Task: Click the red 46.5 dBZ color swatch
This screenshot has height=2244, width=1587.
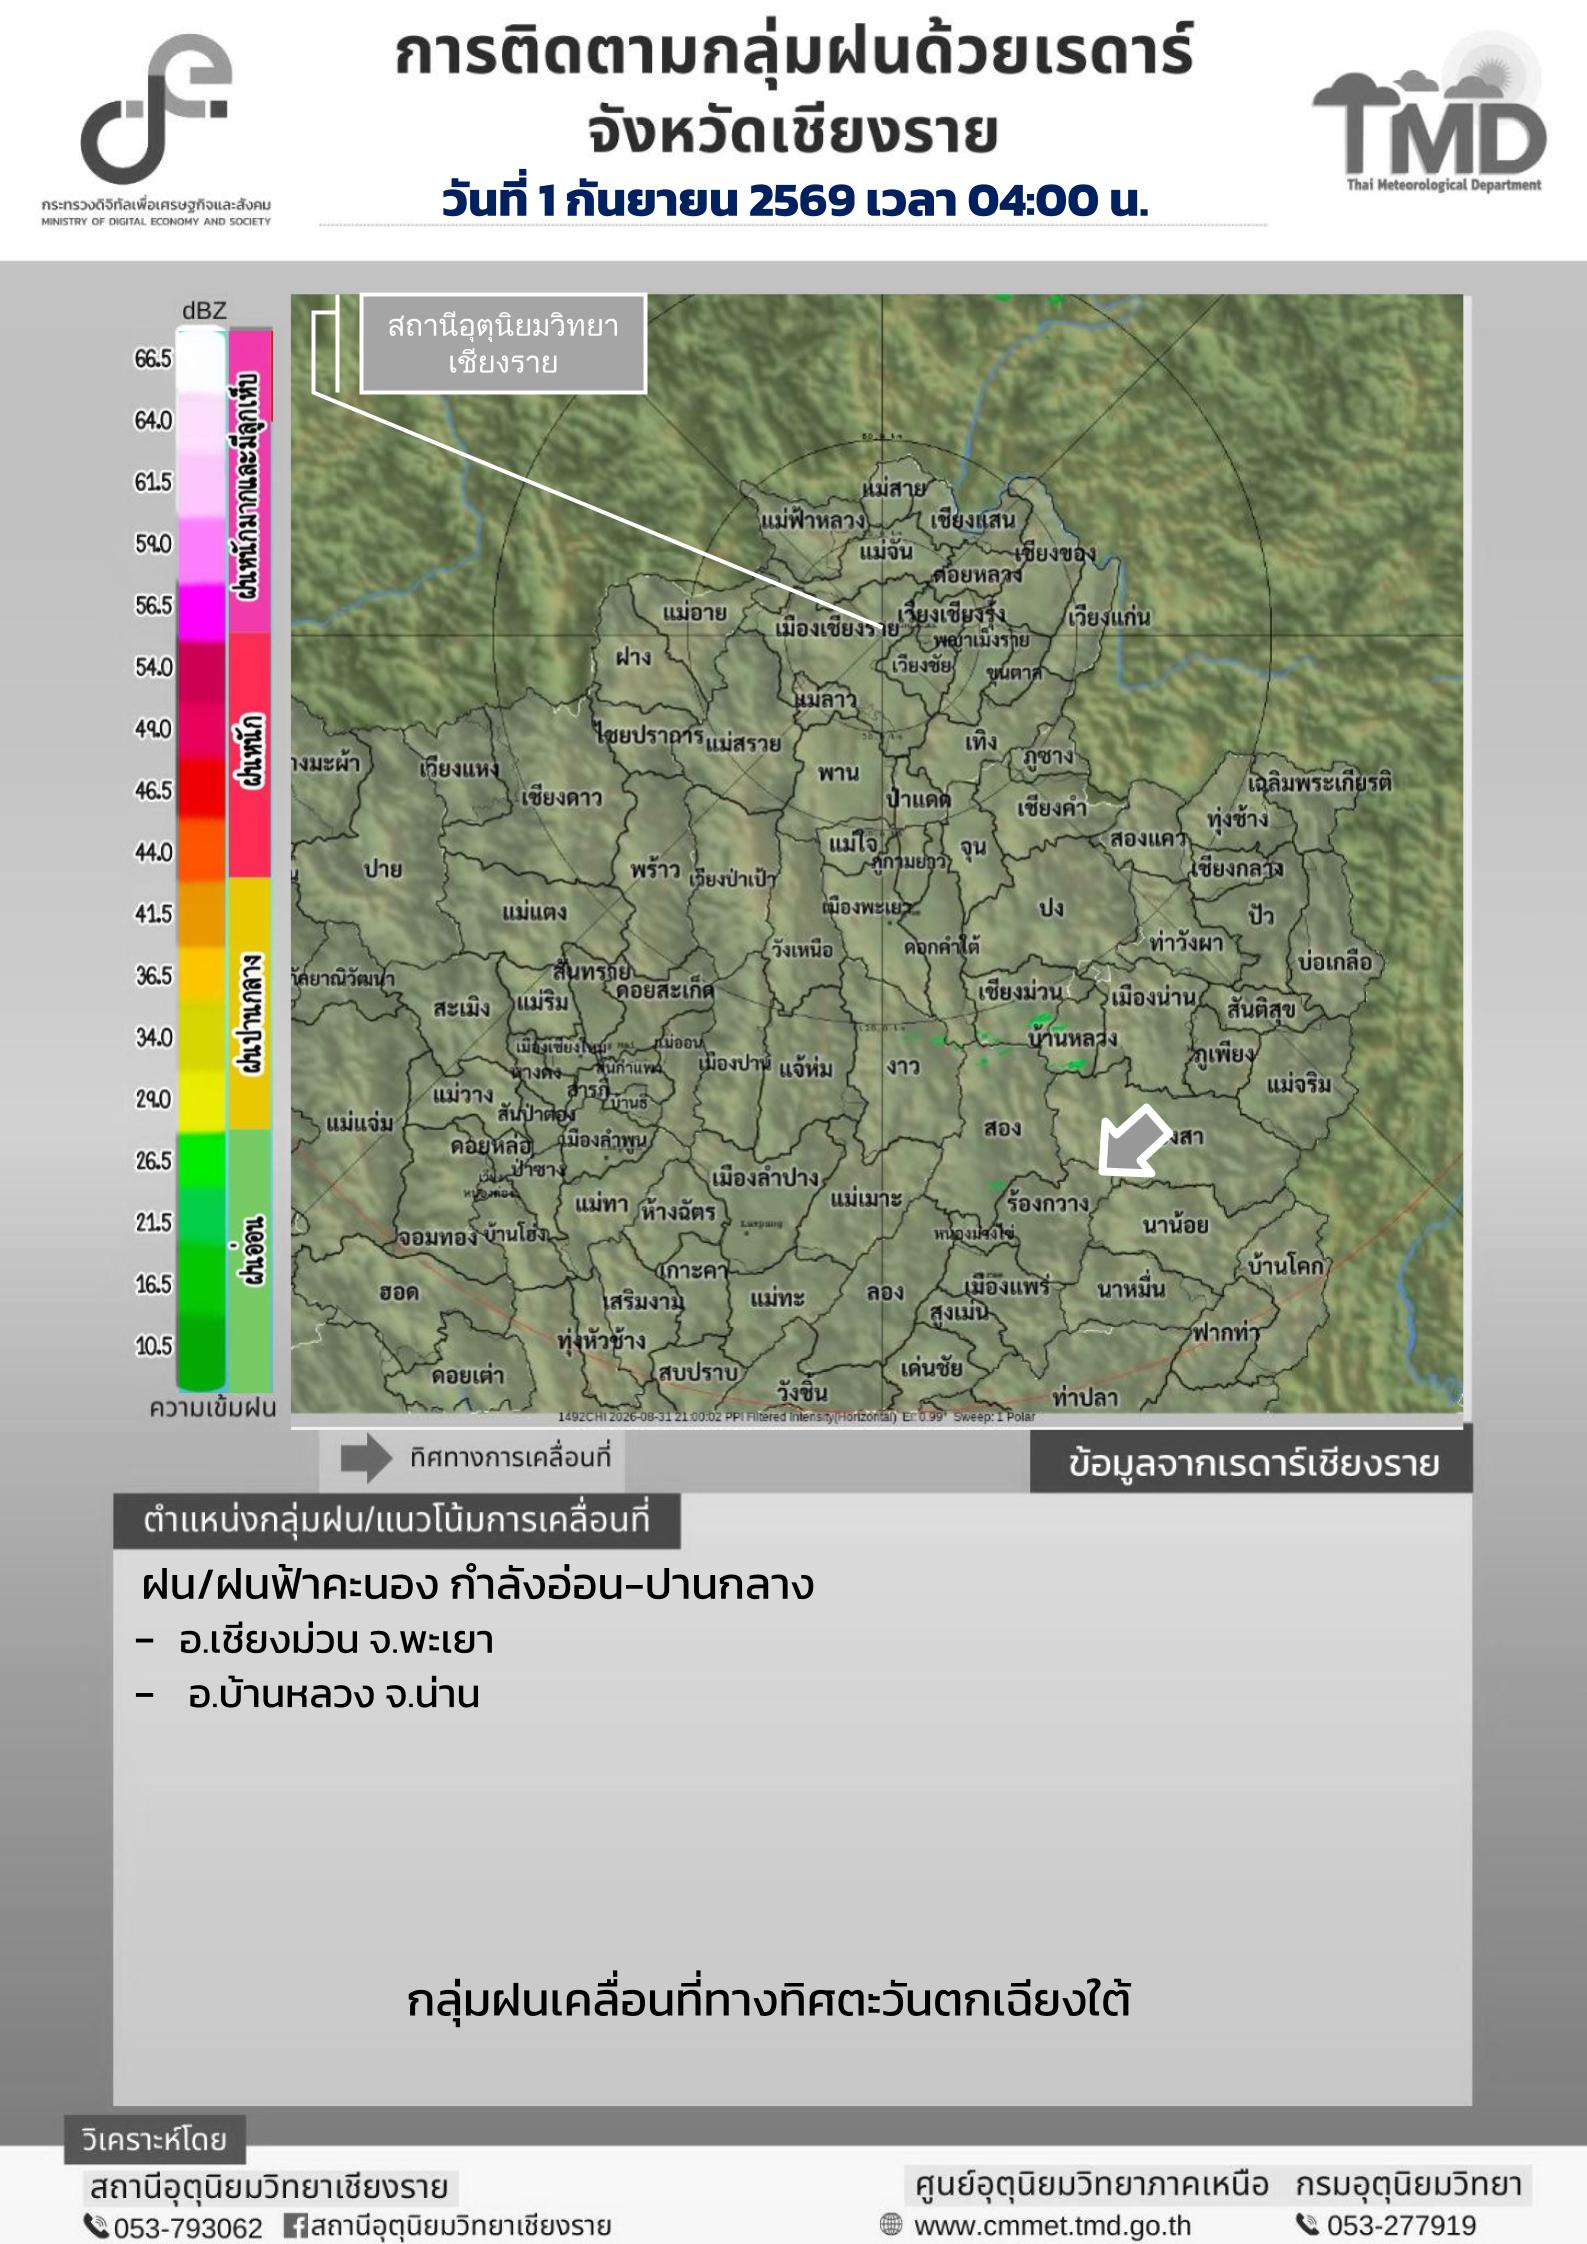Action: (x=201, y=790)
